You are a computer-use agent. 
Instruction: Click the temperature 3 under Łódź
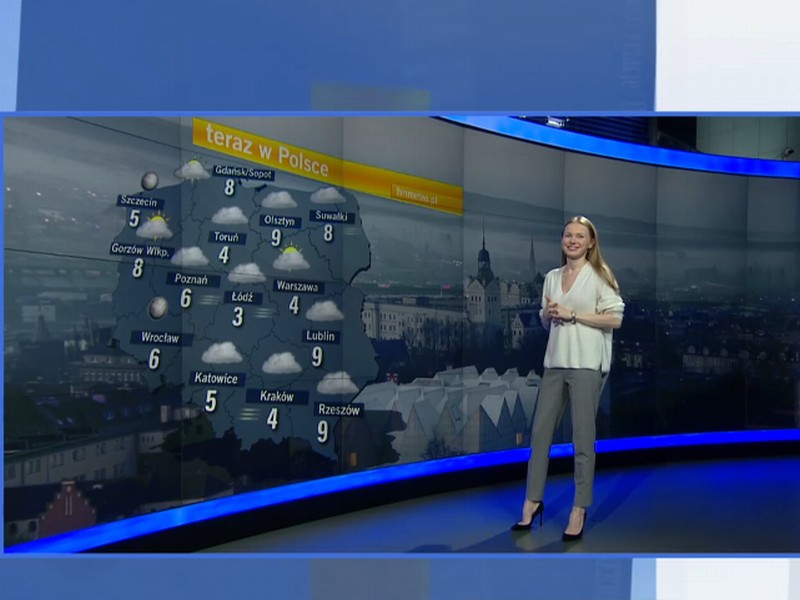point(238,317)
